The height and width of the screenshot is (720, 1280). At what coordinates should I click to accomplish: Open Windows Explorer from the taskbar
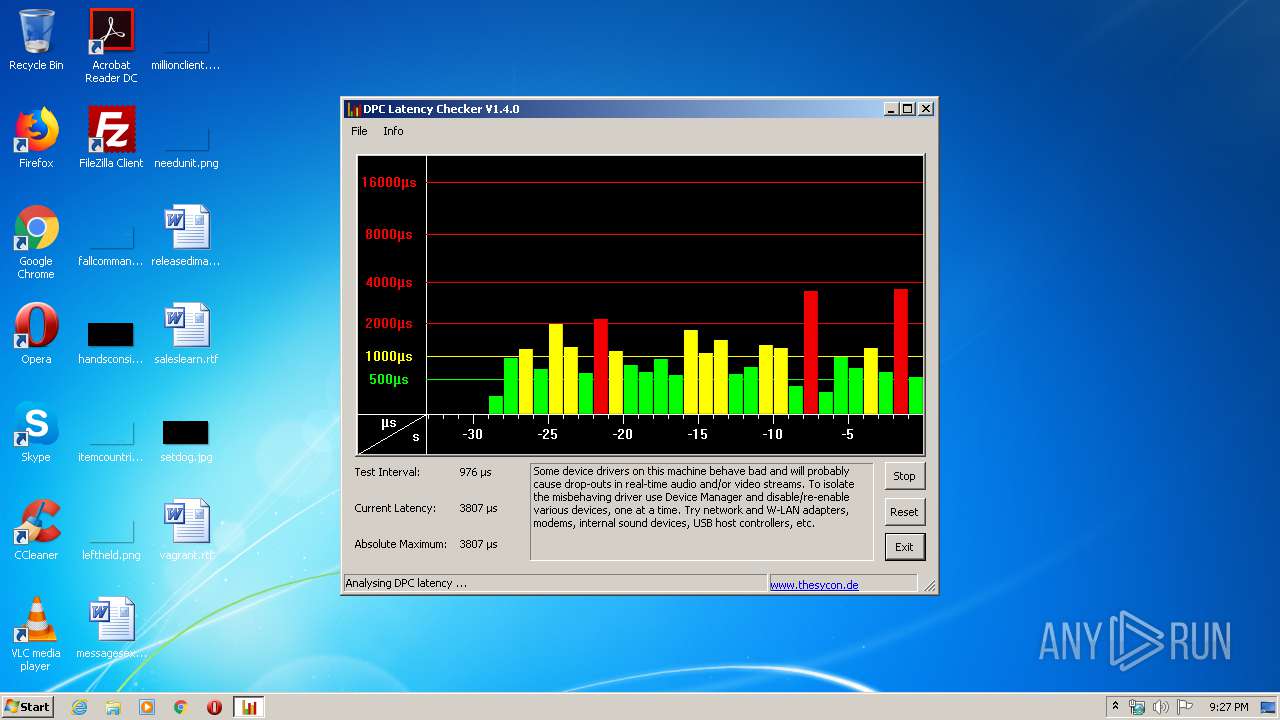tap(113, 707)
